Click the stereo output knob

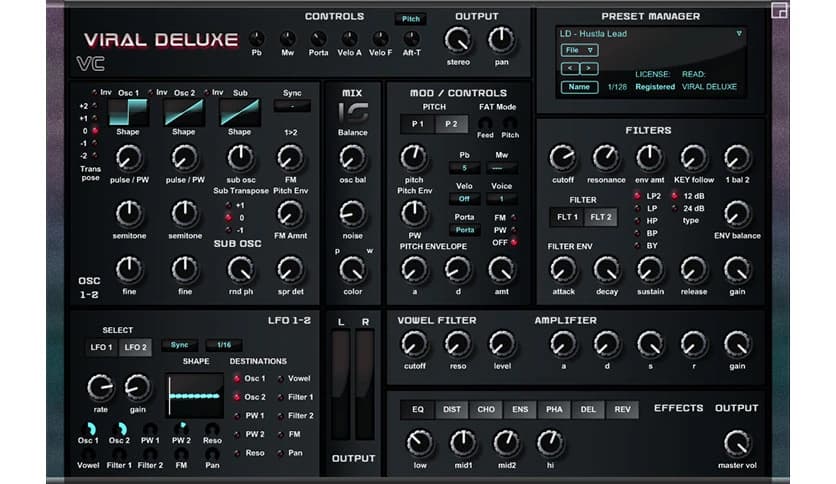[458, 41]
